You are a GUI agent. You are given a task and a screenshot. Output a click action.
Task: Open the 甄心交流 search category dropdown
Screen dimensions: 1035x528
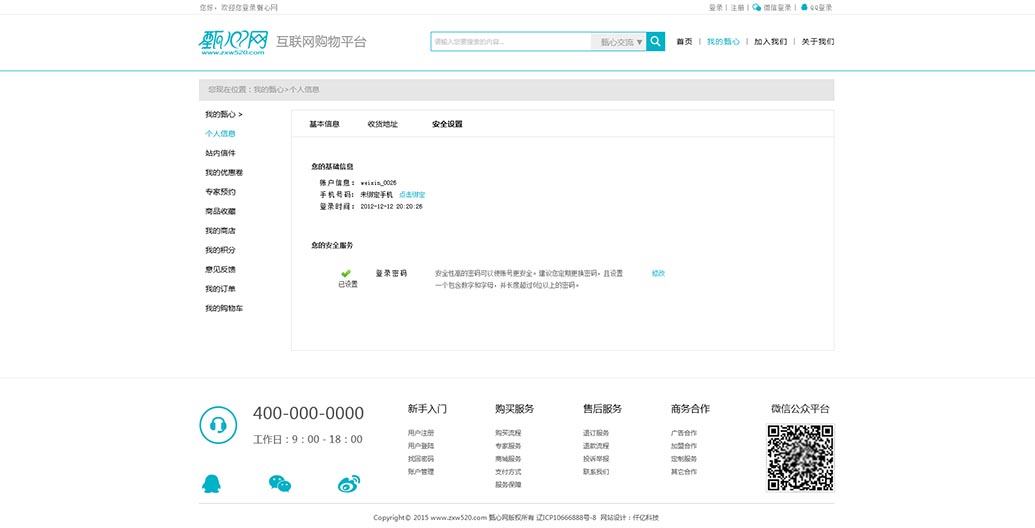click(621, 42)
